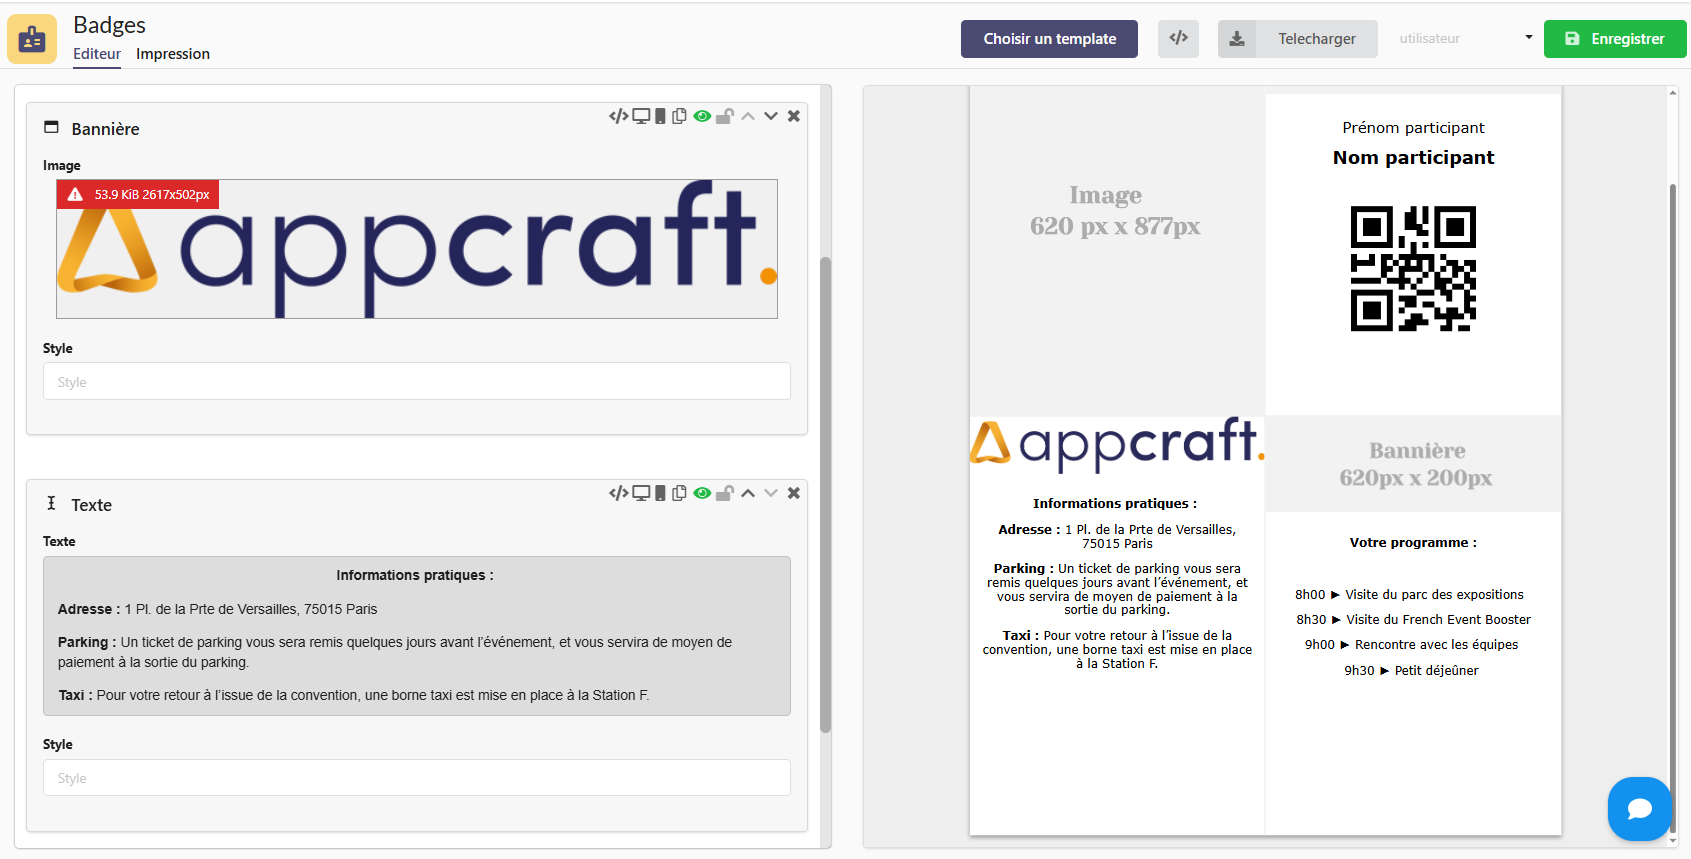
Task: Save badge with Enregistrer button
Action: 1615,39
